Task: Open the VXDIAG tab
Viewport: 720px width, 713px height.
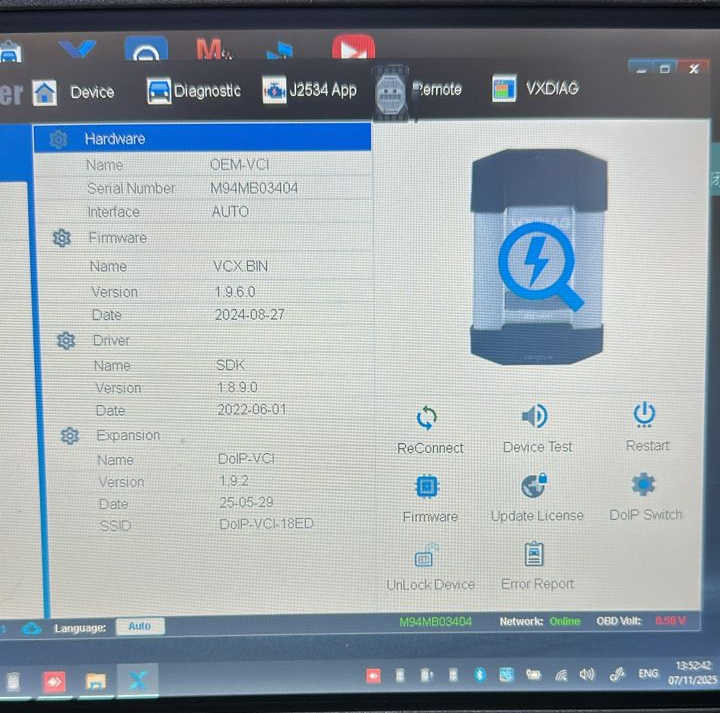Action: (x=536, y=89)
